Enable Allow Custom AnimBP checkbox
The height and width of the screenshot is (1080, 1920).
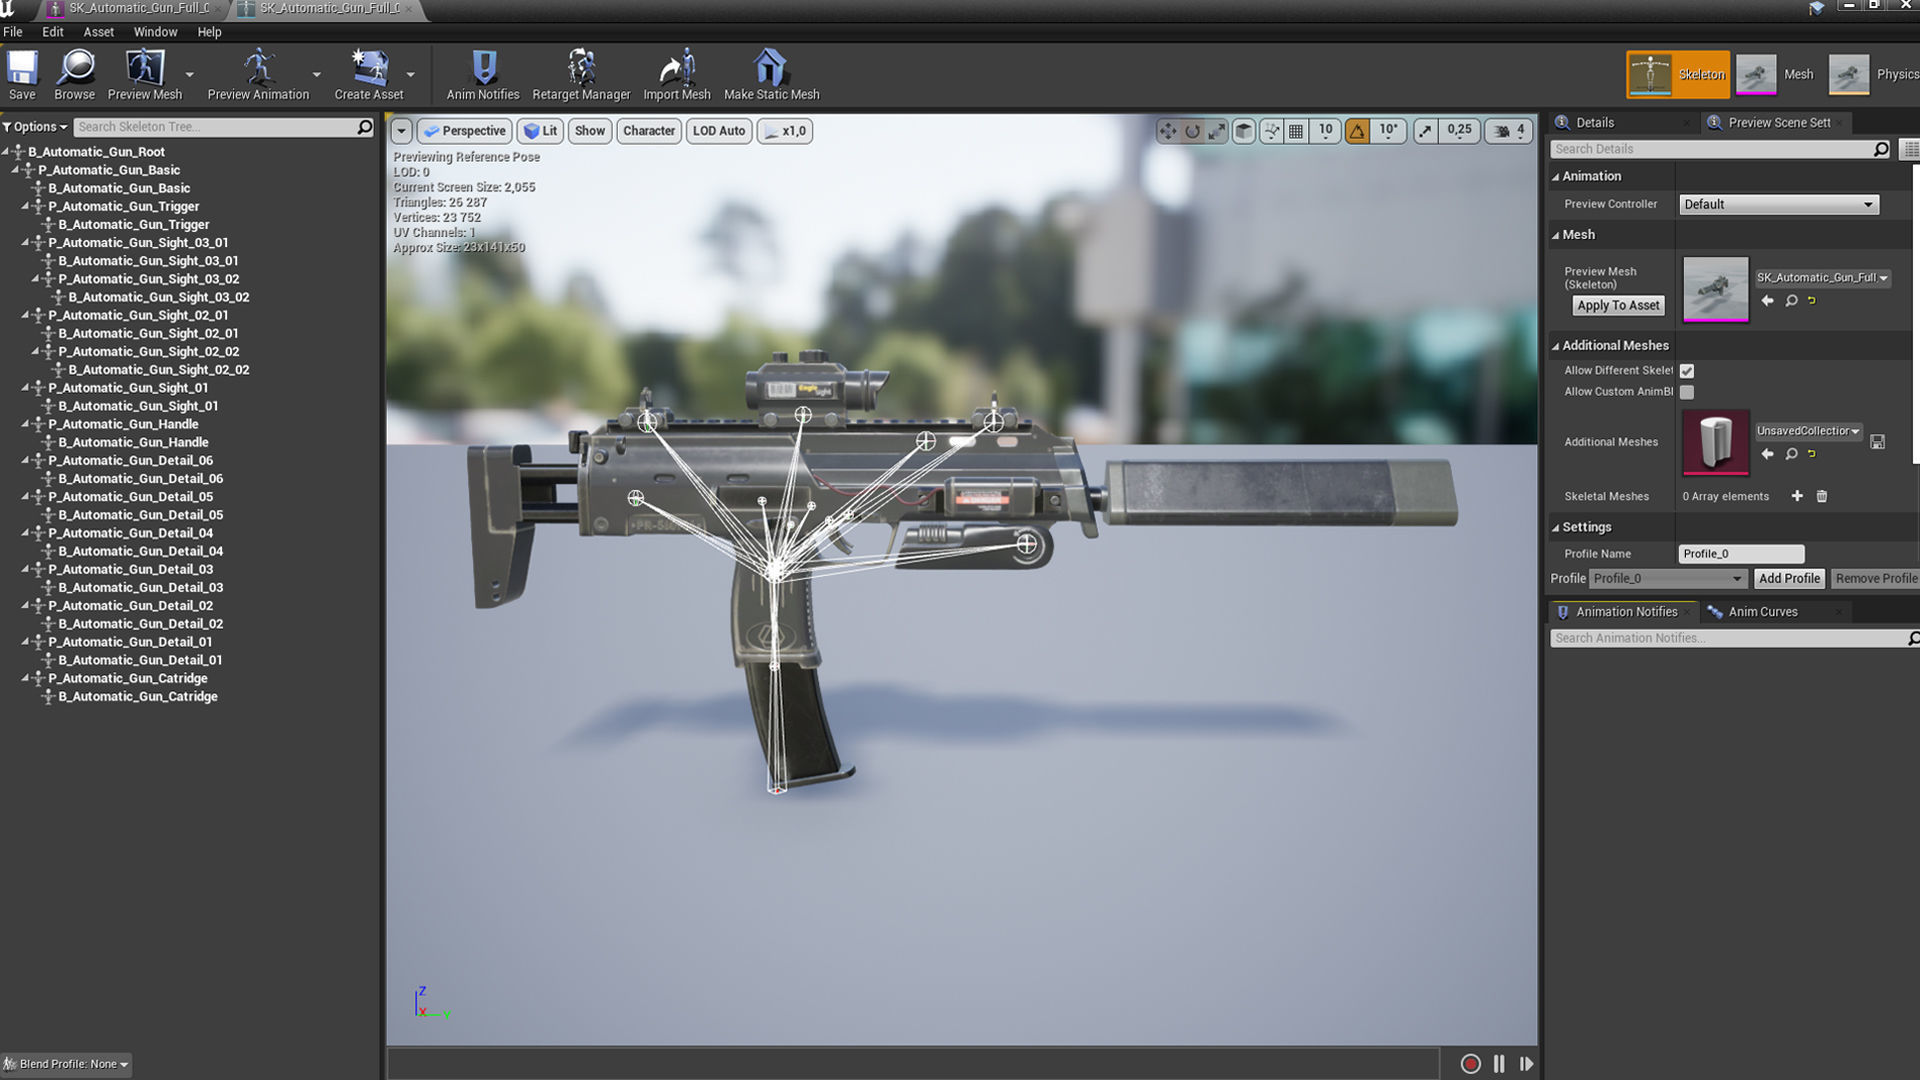1687,392
